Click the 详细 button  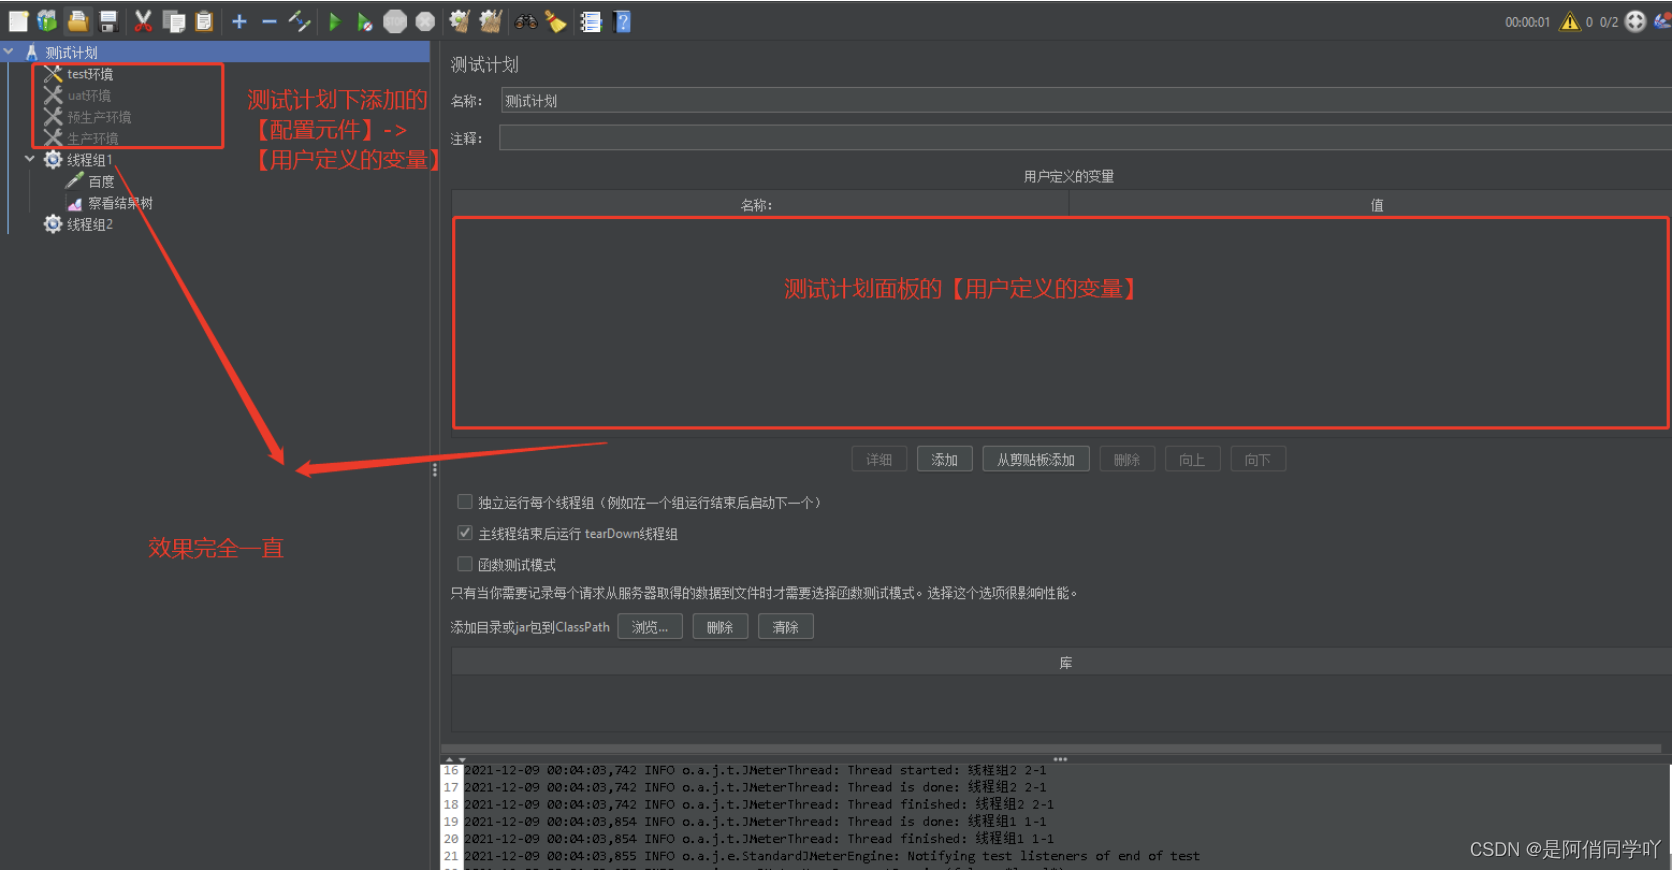pos(879,459)
